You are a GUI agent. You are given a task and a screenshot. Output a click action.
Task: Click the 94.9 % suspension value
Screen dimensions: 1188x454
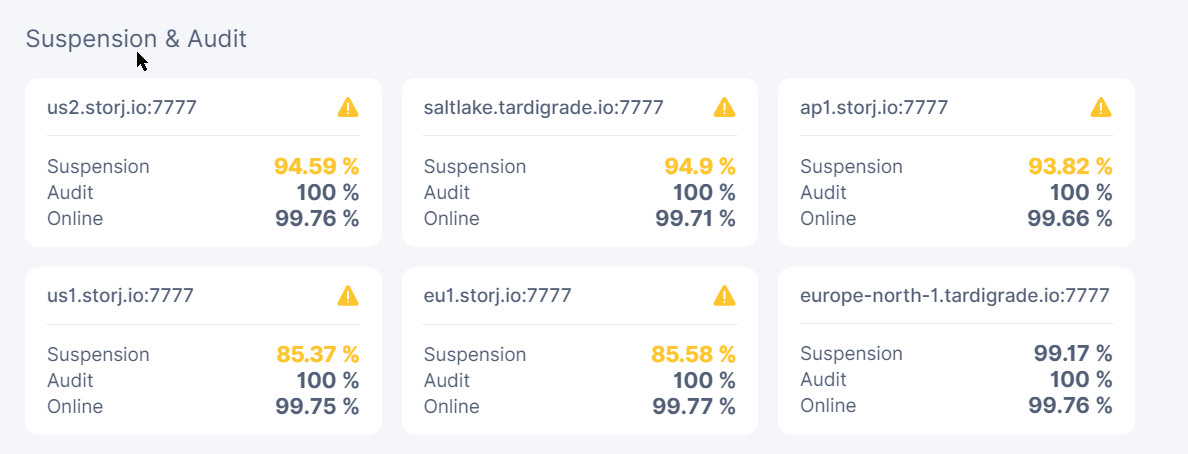700,166
